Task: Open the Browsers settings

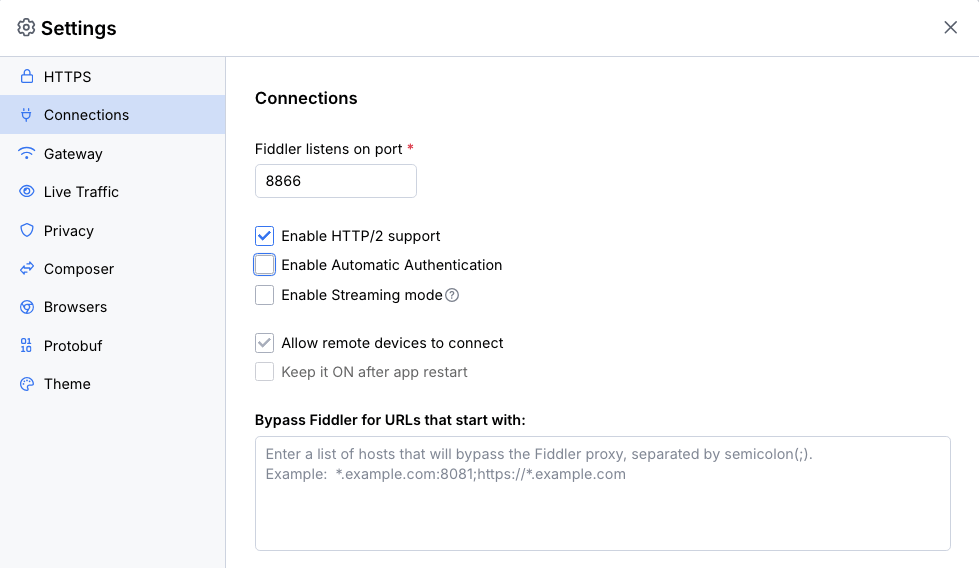Action: pyautogui.click(x=112, y=307)
